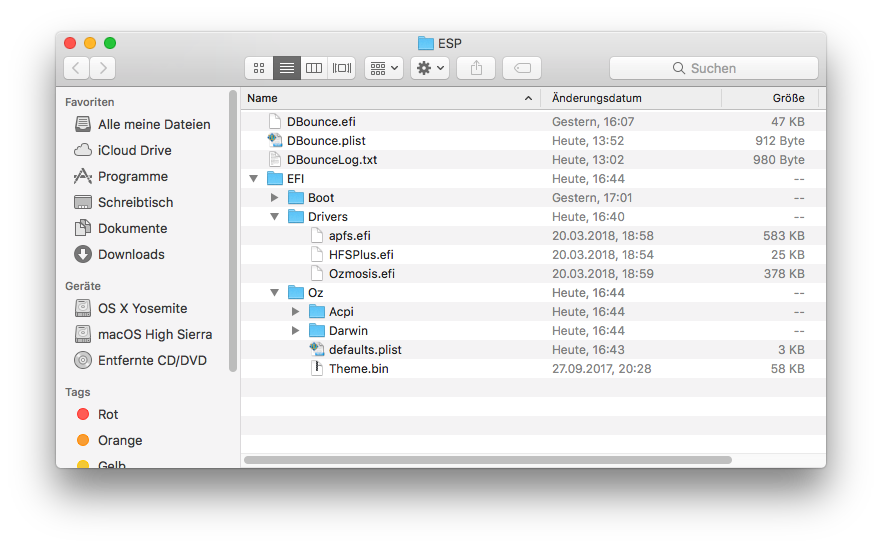Go forward with the right arrow
The width and height of the screenshot is (882, 548).
103,68
